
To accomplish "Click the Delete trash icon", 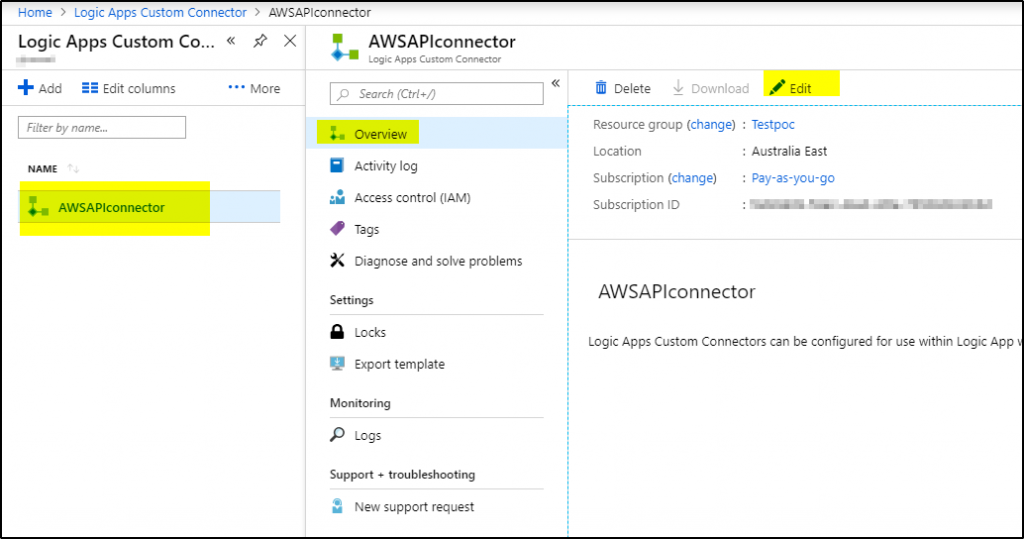I will click(x=601, y=88).
